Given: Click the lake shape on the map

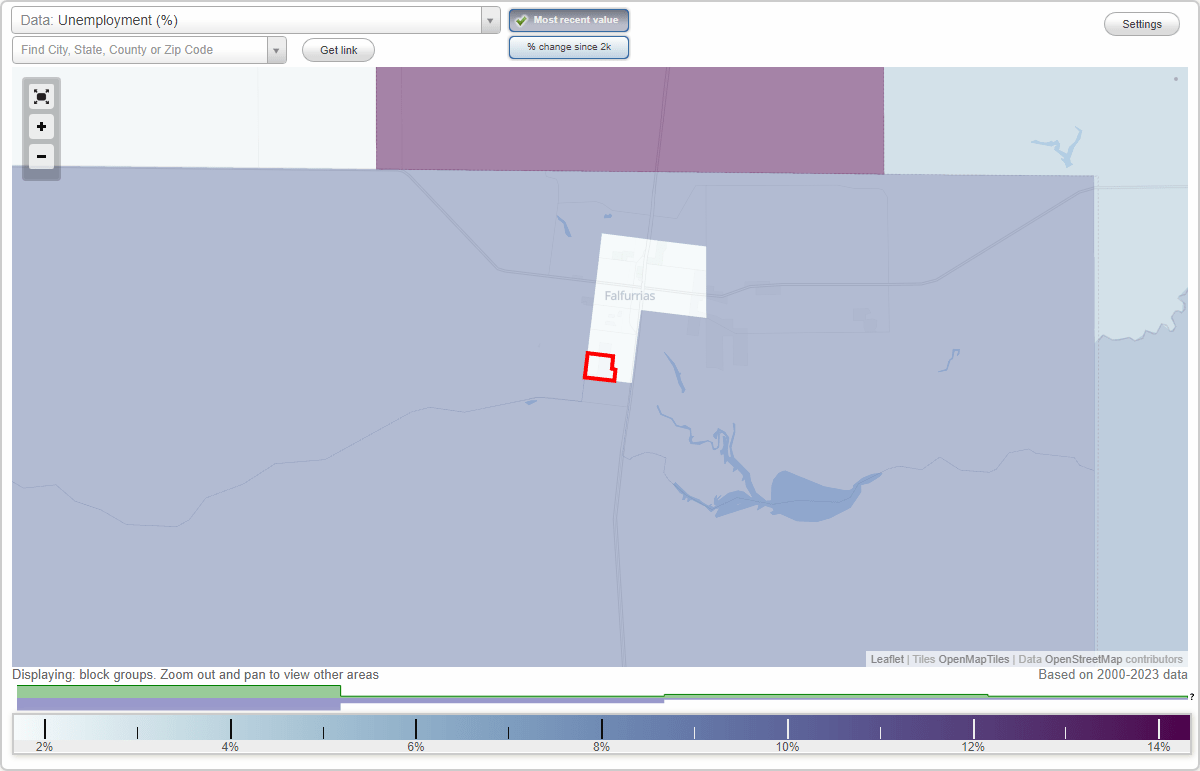Looking at the screenshot, I should point(815,497).
